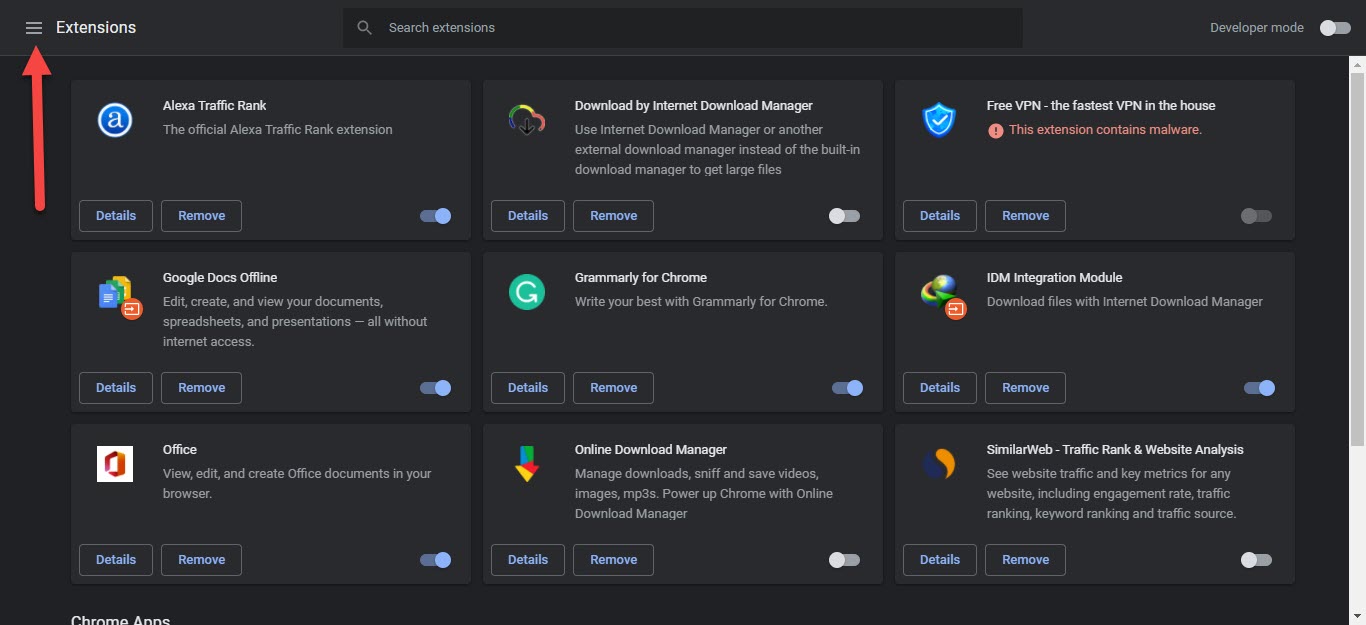The width and height of the screenshot is (1366, 625).
Task: Open Details for IDM Integration Module
Action: pyautogui.click(x=939, y=388)
